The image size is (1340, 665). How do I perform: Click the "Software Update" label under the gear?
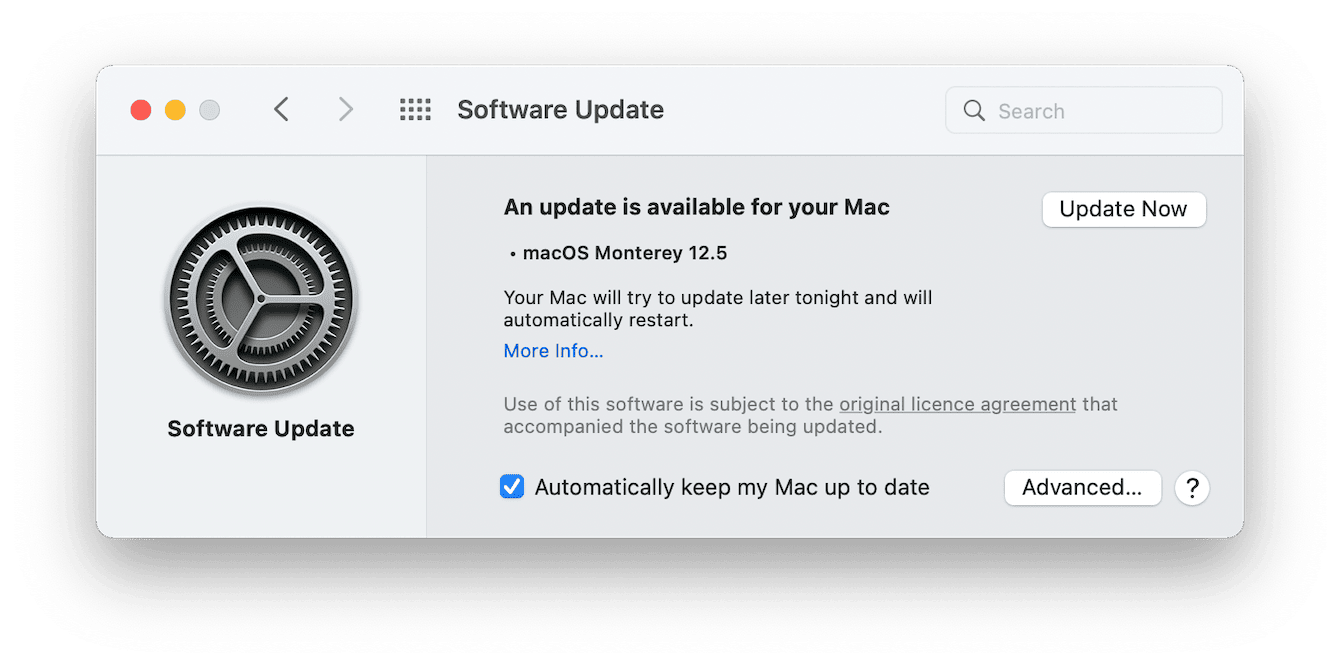point(261,428)
